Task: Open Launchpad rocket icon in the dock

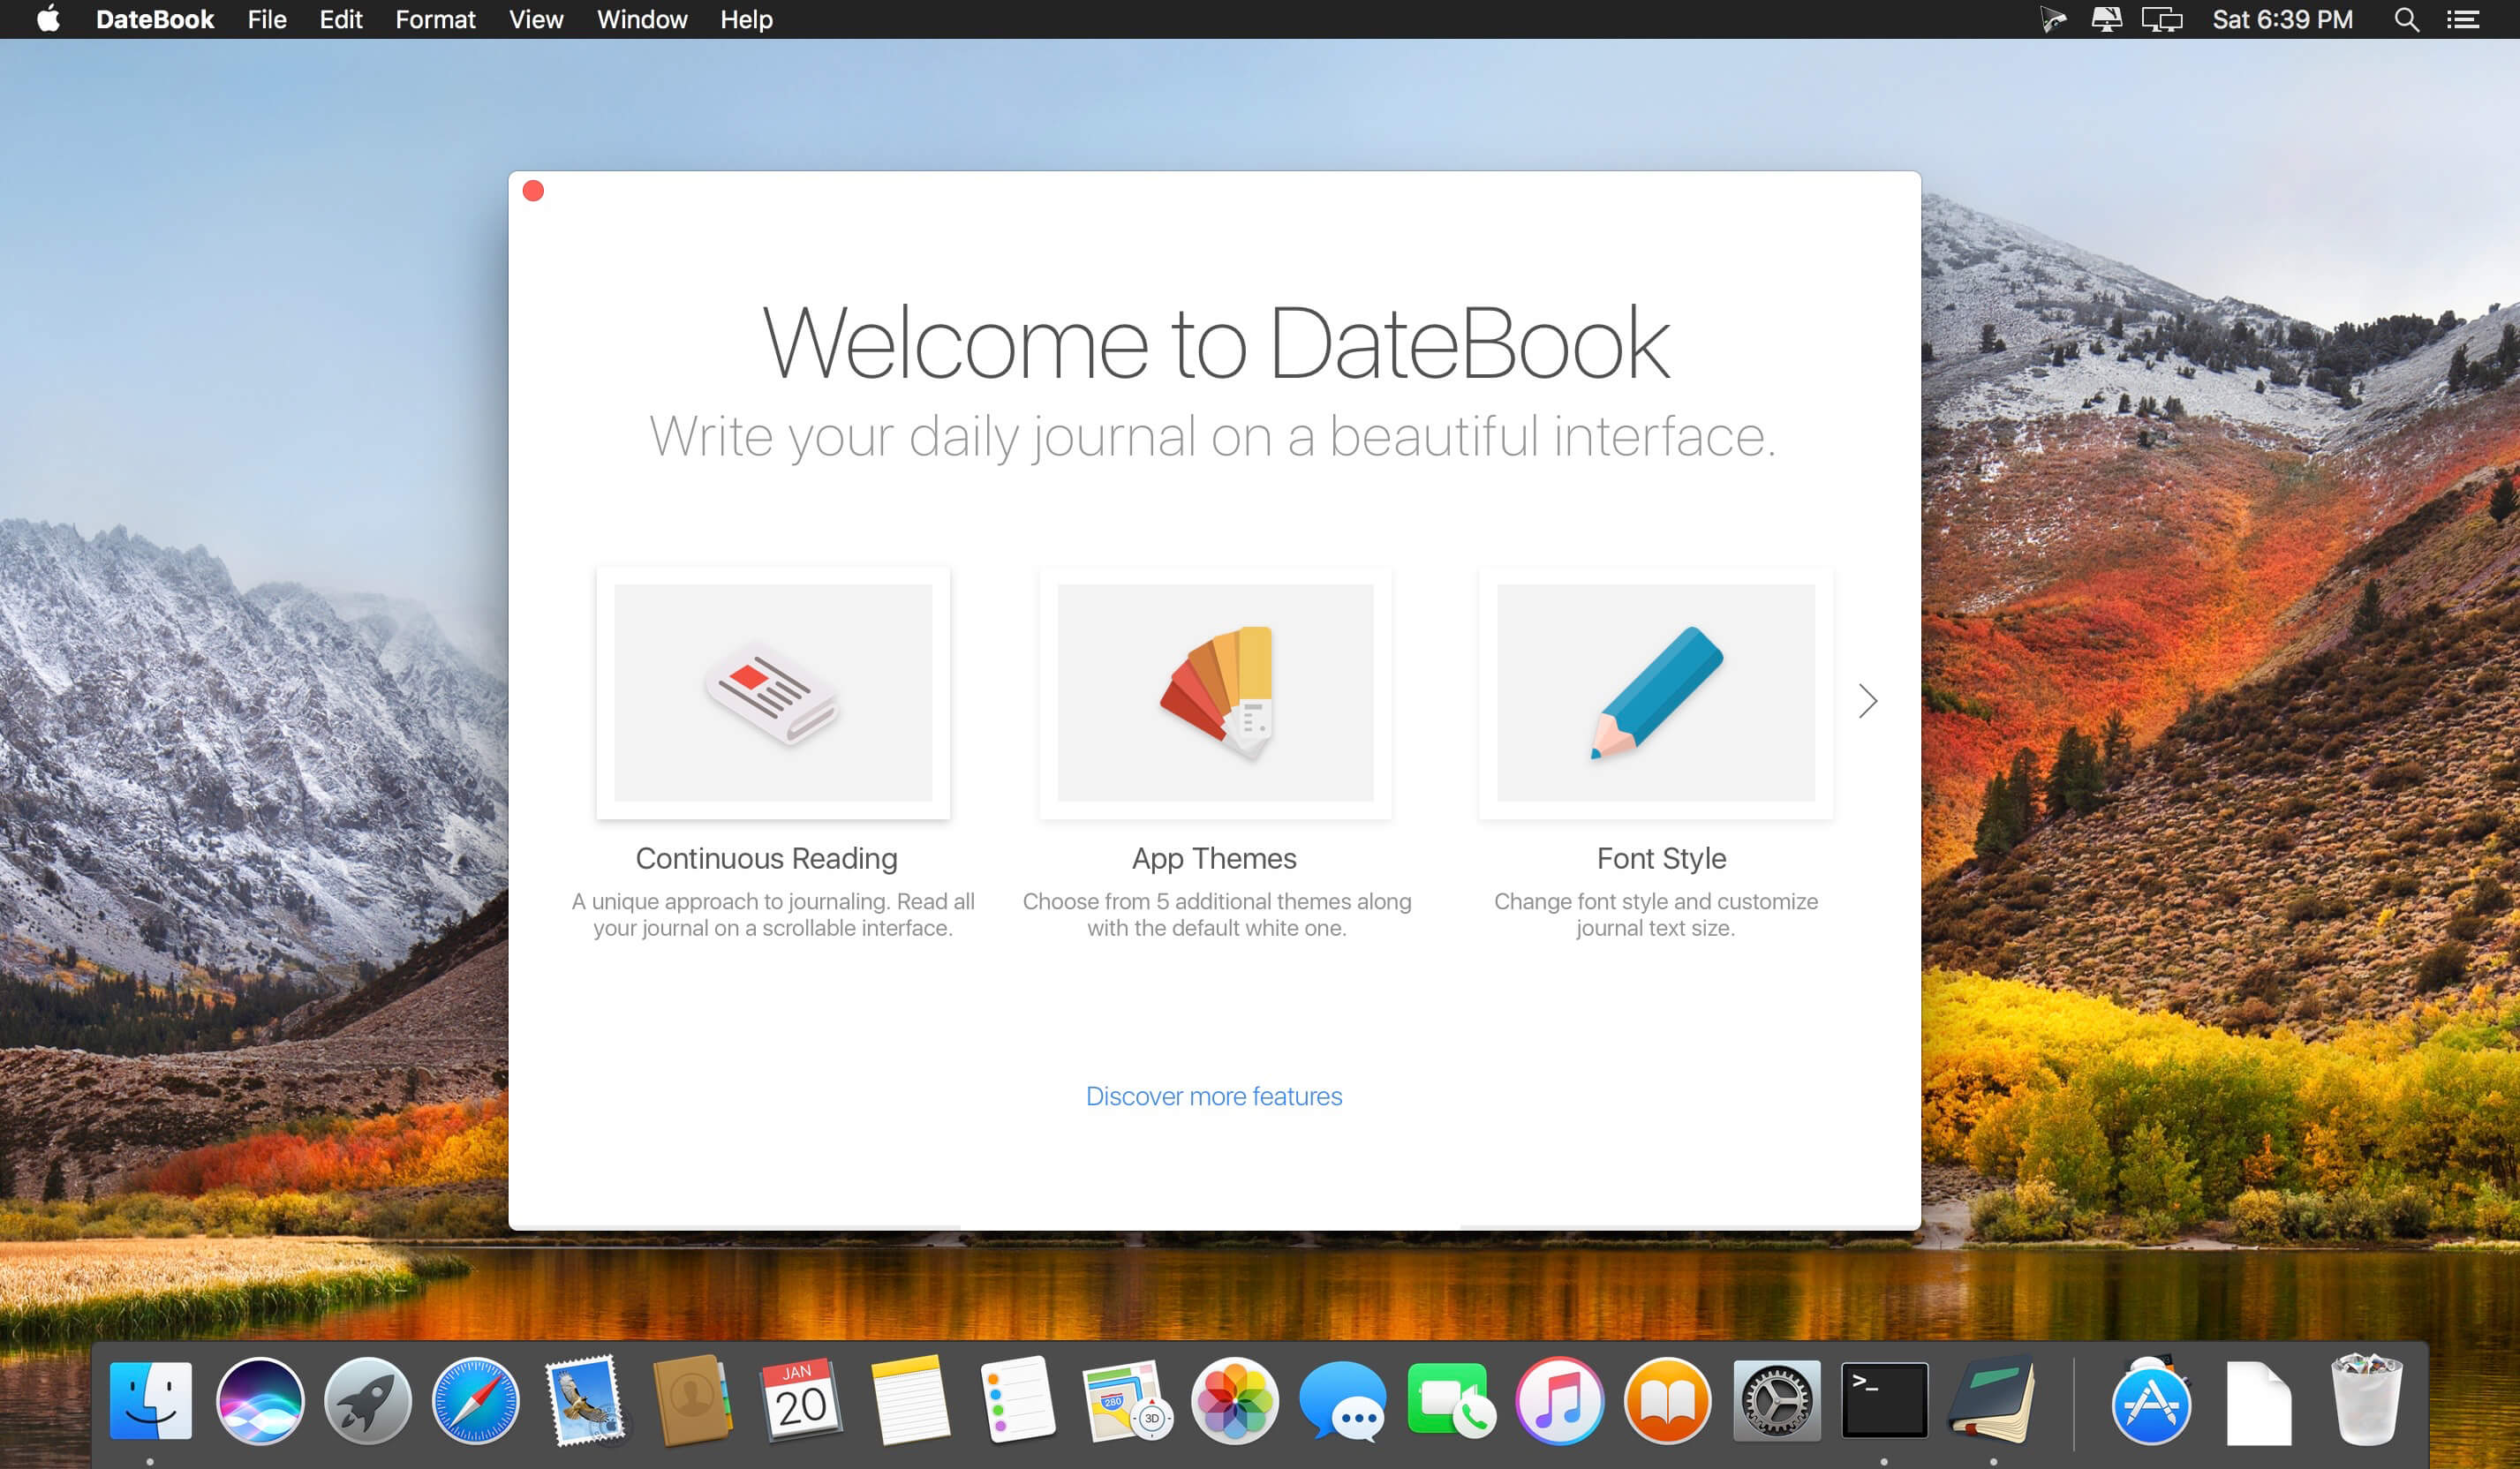Action: point(367,1400)
